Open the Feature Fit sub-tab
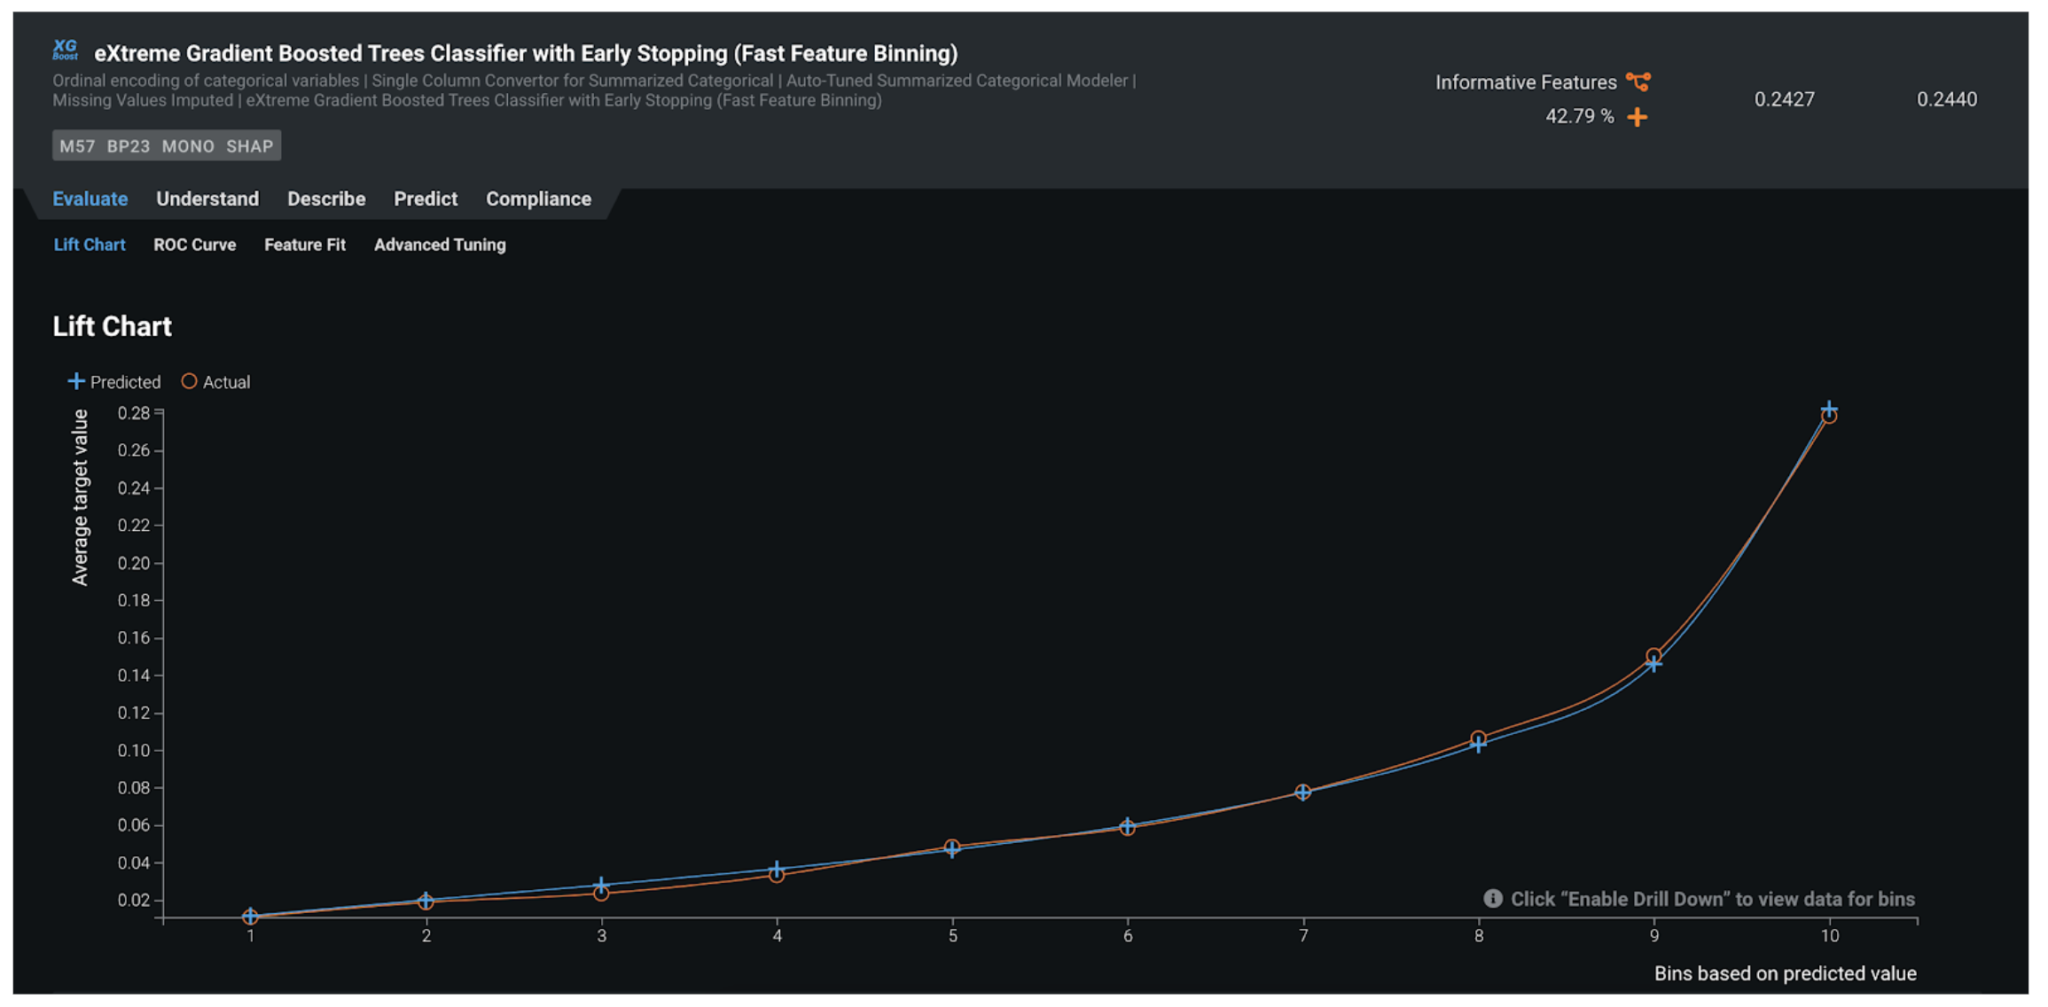The width and height of the screenshot is (2048, 1007). tap(304, 245)
